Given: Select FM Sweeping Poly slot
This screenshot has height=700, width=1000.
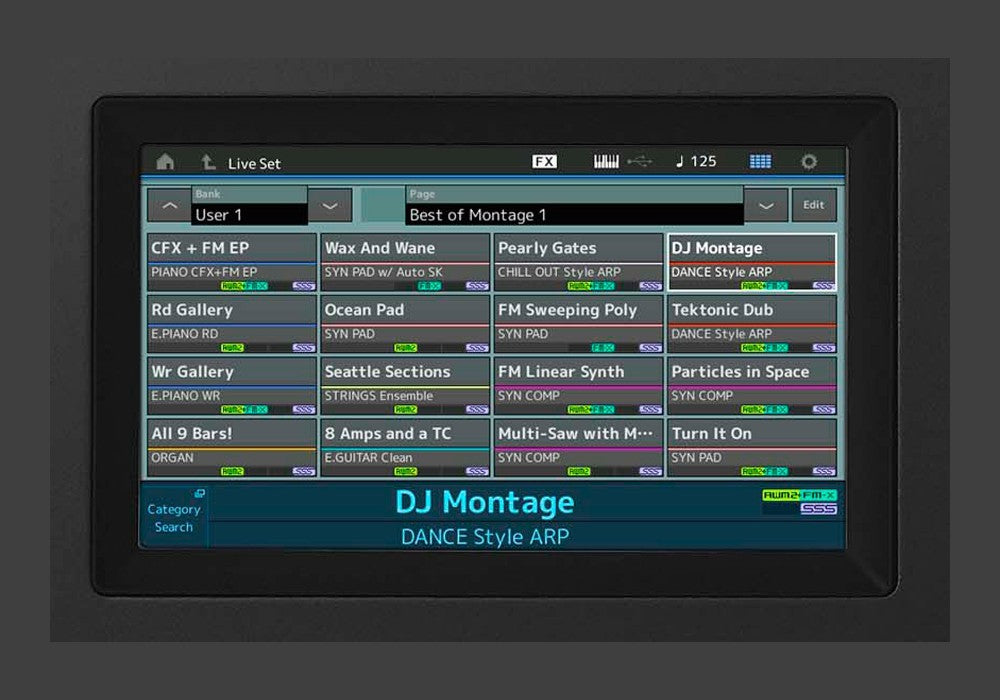Looking at the screenshot, I should 579,324.
